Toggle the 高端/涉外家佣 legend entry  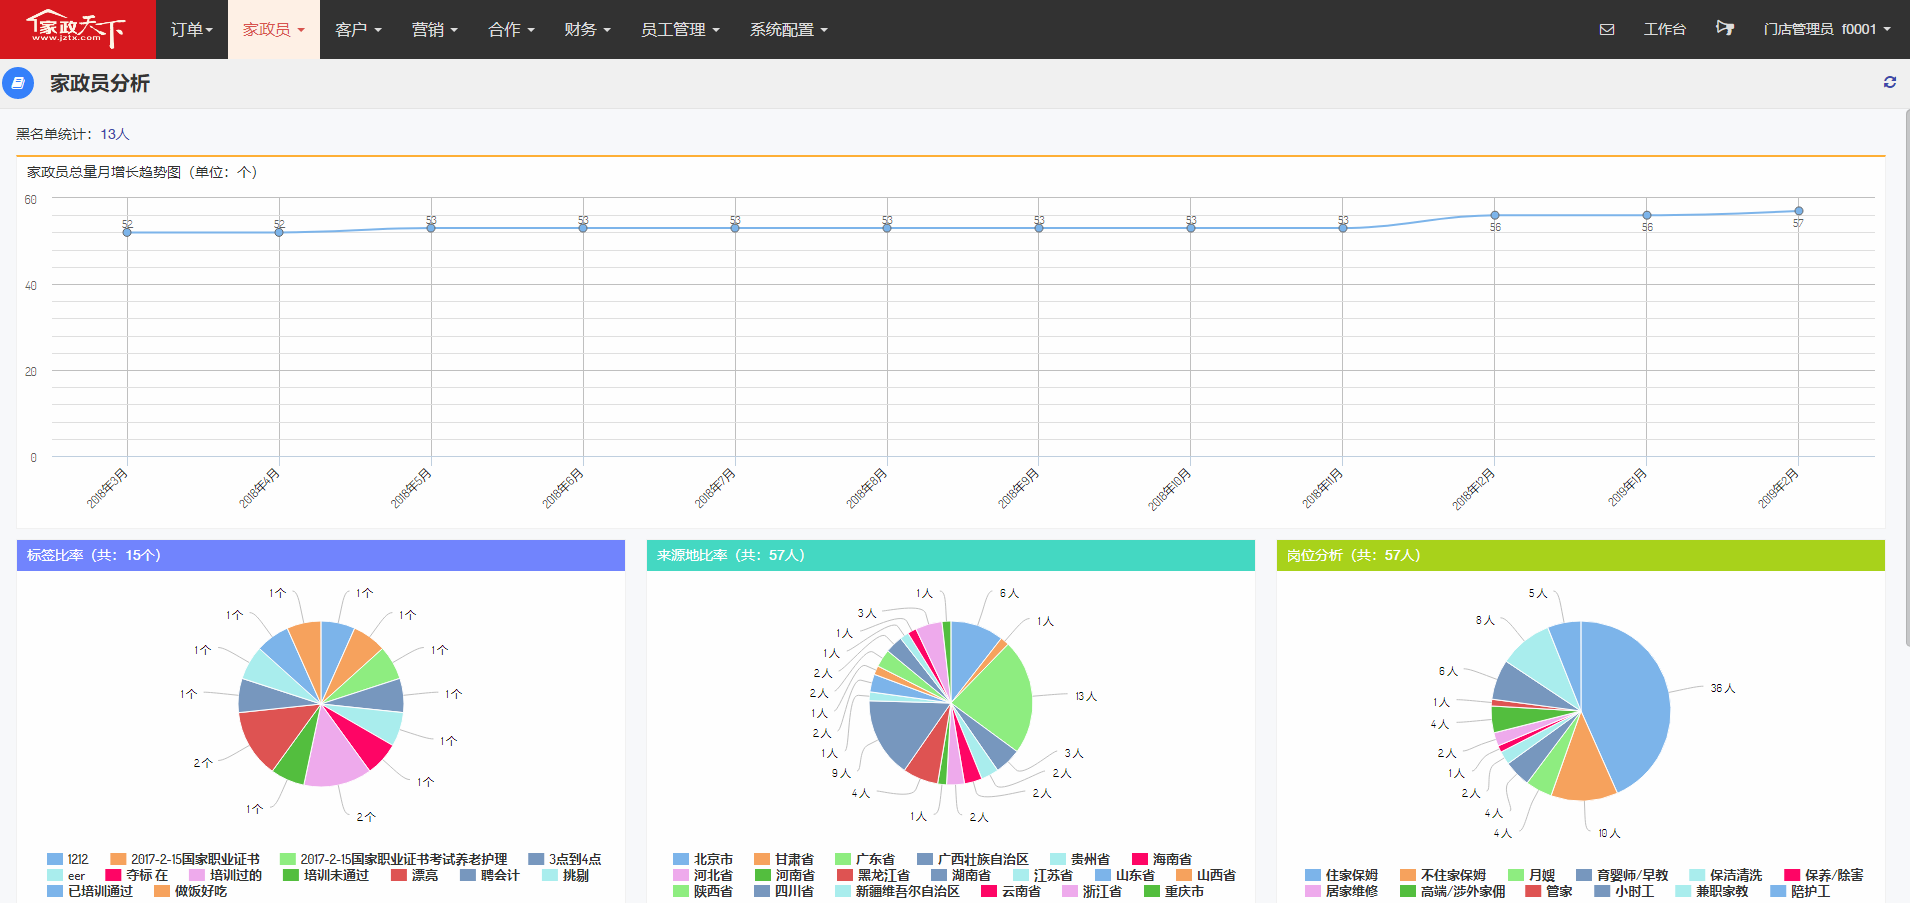[x=1453, y=891]
